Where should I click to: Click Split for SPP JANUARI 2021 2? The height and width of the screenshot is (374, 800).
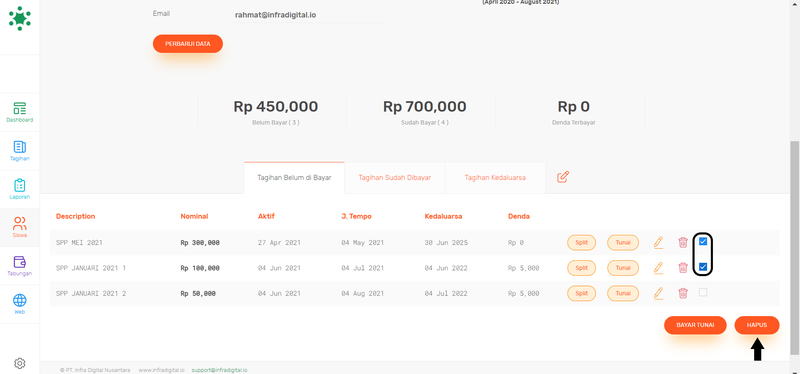tap(581, 293)
